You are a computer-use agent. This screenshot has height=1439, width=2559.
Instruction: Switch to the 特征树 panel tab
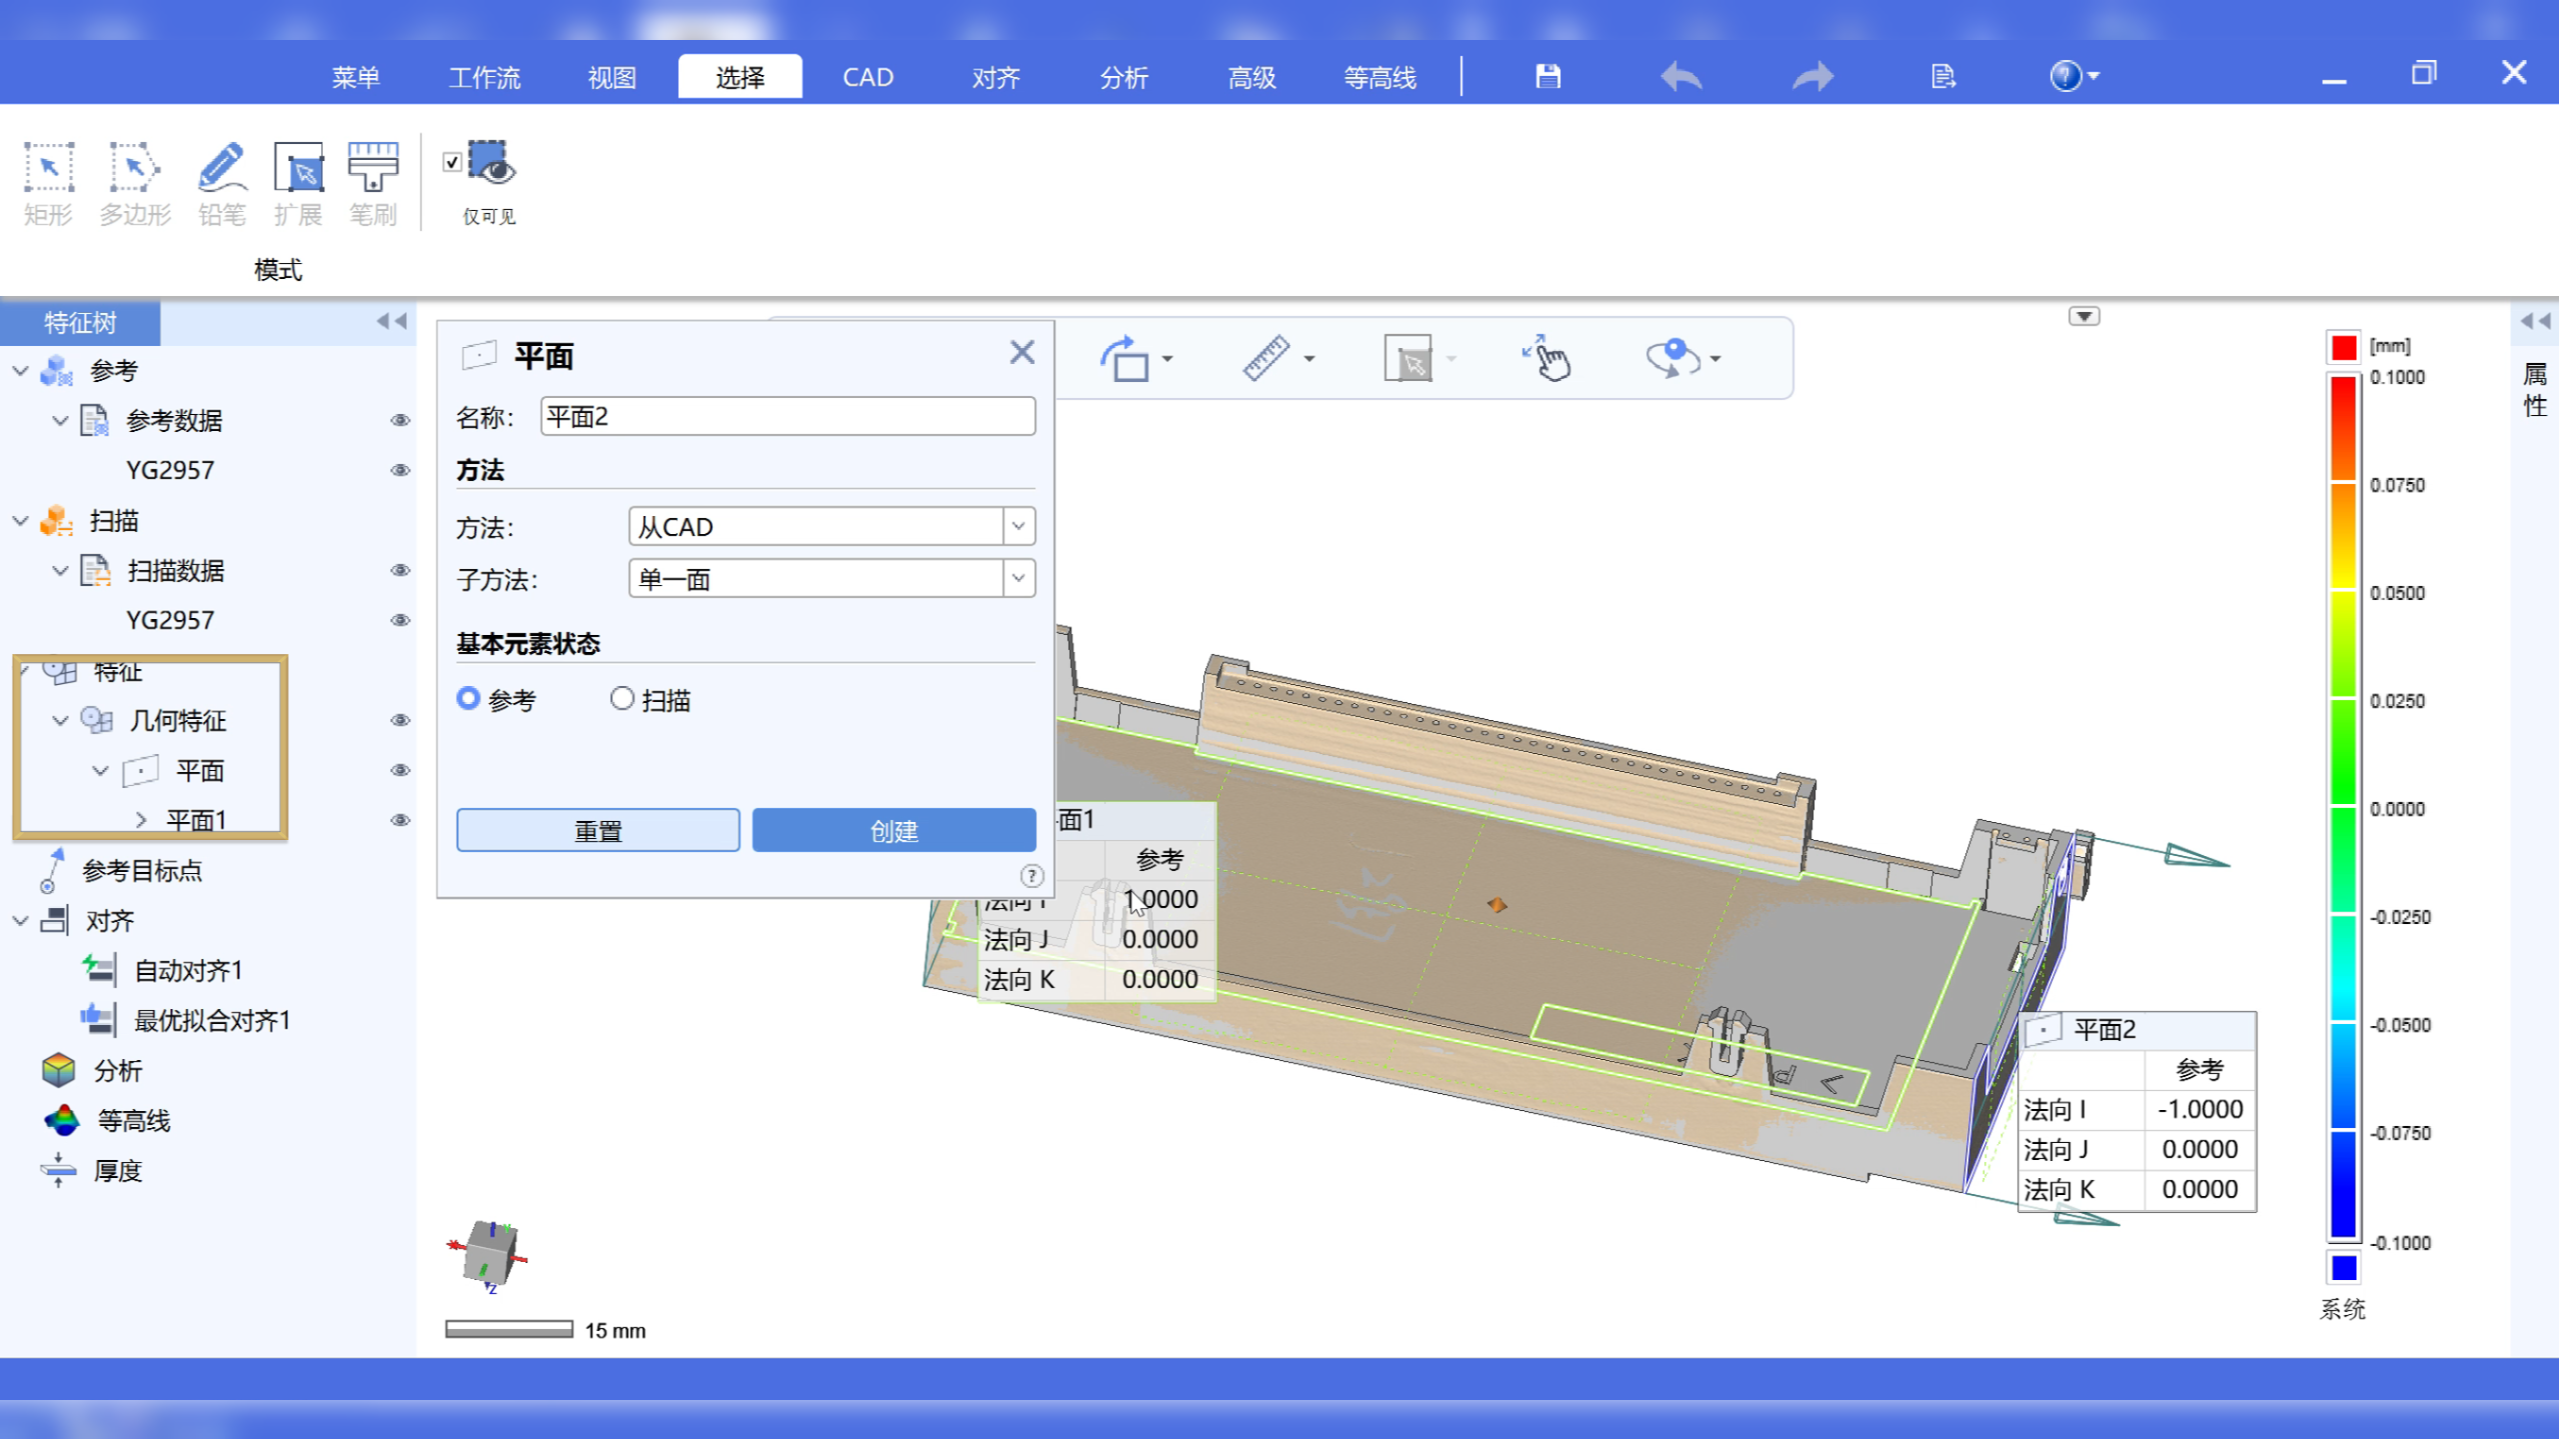(x=80, y=322)
